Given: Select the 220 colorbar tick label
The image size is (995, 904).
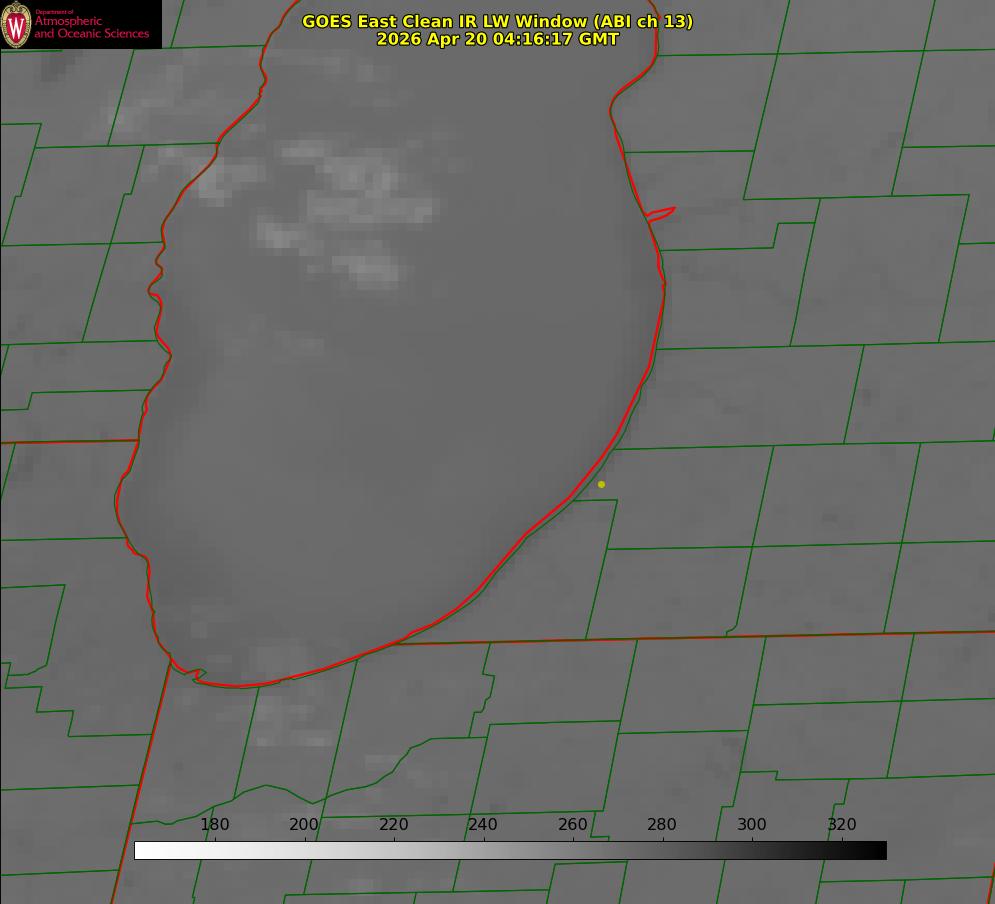Looking at the screenshot, I should tap(393, 824).
